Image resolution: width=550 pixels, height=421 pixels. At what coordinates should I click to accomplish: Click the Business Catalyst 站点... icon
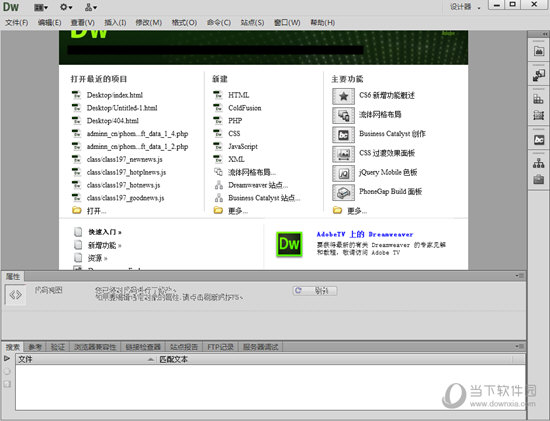click(219, 198)
